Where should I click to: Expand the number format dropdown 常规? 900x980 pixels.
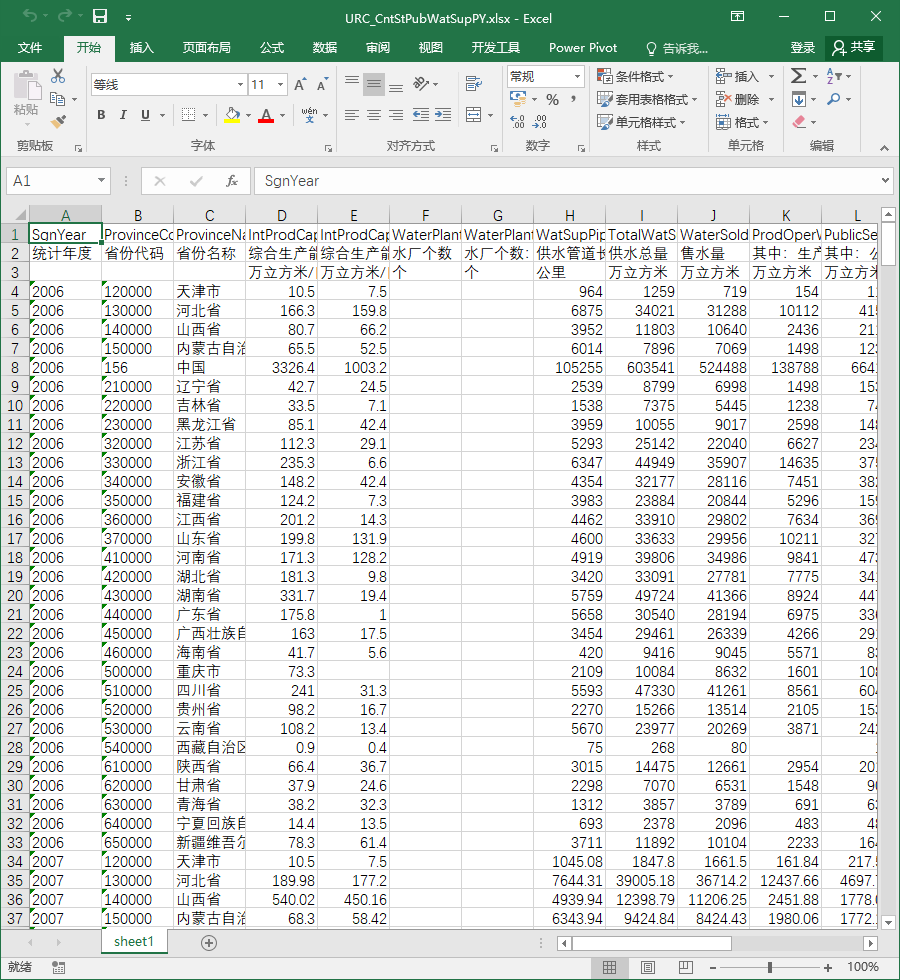(577, 77)
